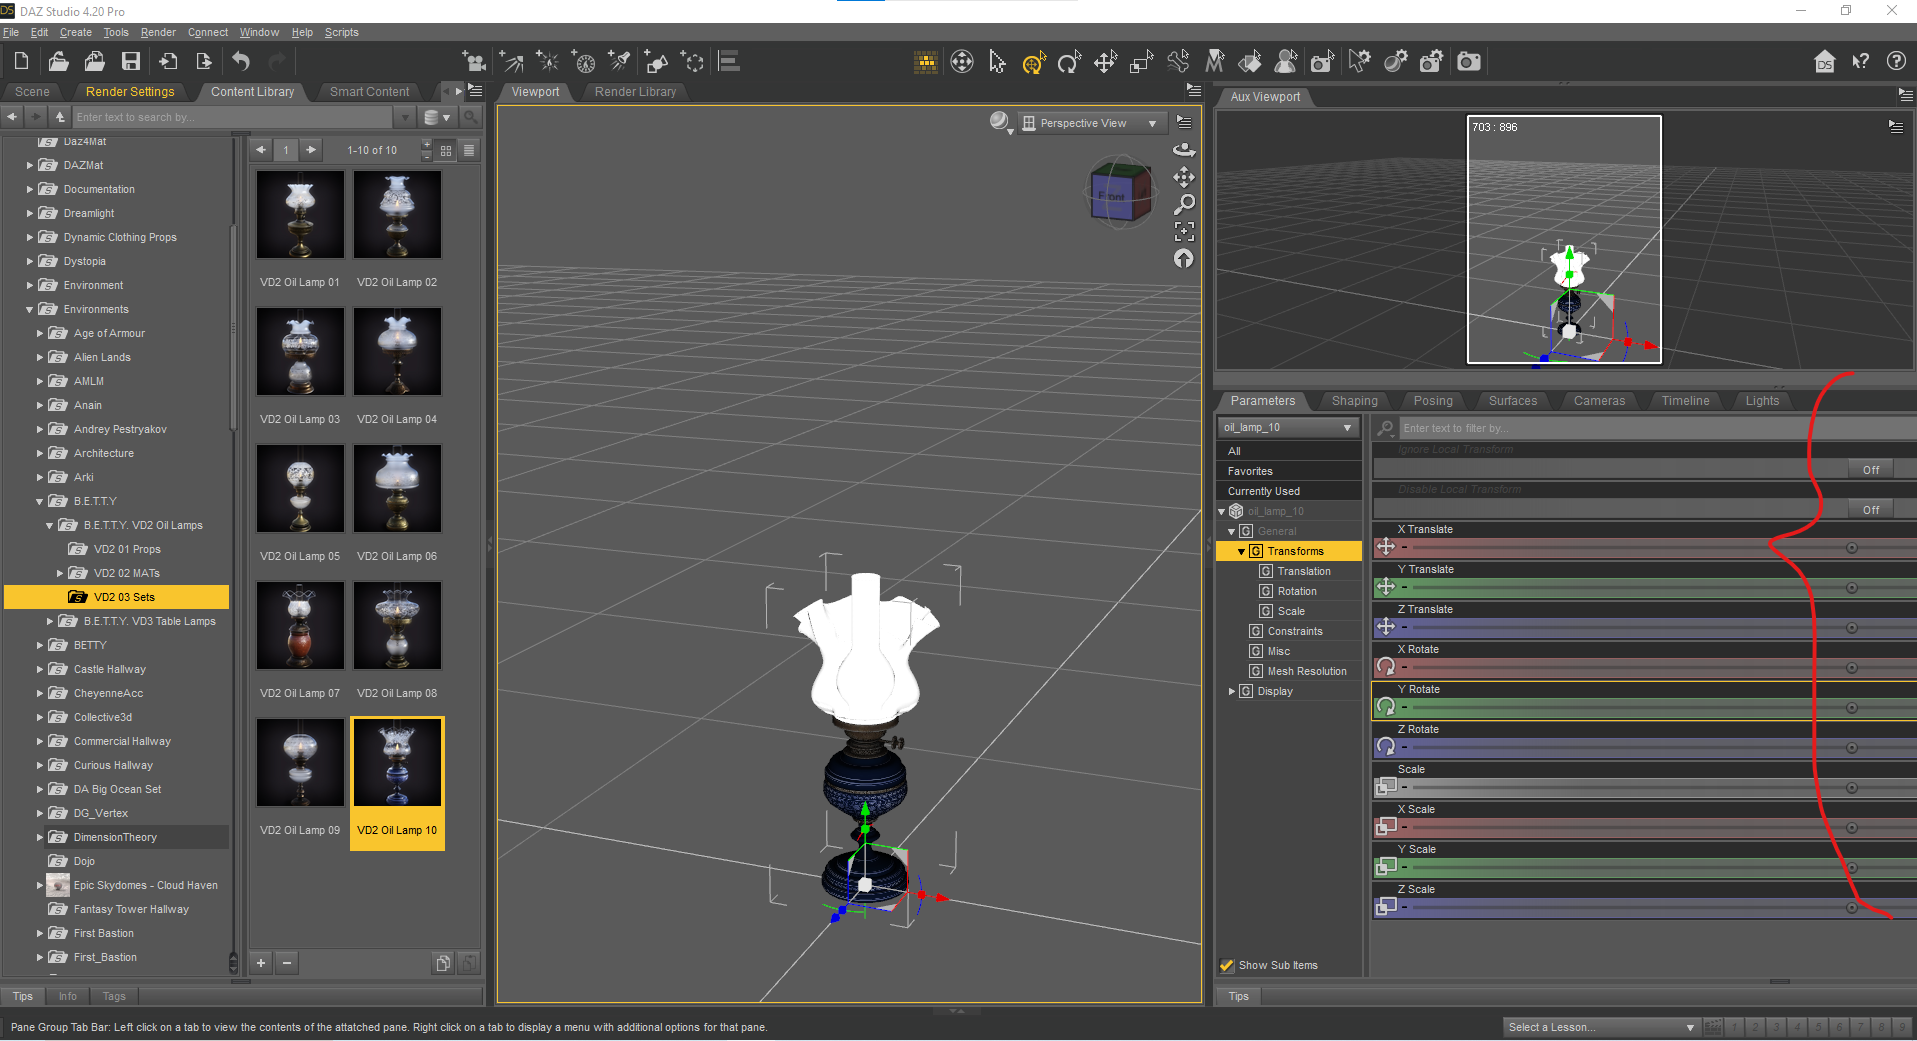Open the Perspective View dropdown
This screenshot has width=1917, height=1041.
(1091, 124)
